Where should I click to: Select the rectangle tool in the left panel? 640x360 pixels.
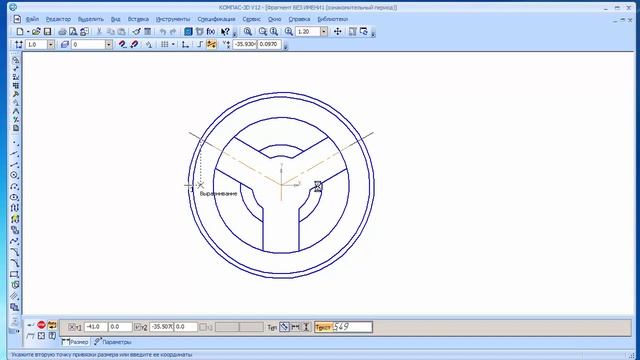tap(15, 274)
